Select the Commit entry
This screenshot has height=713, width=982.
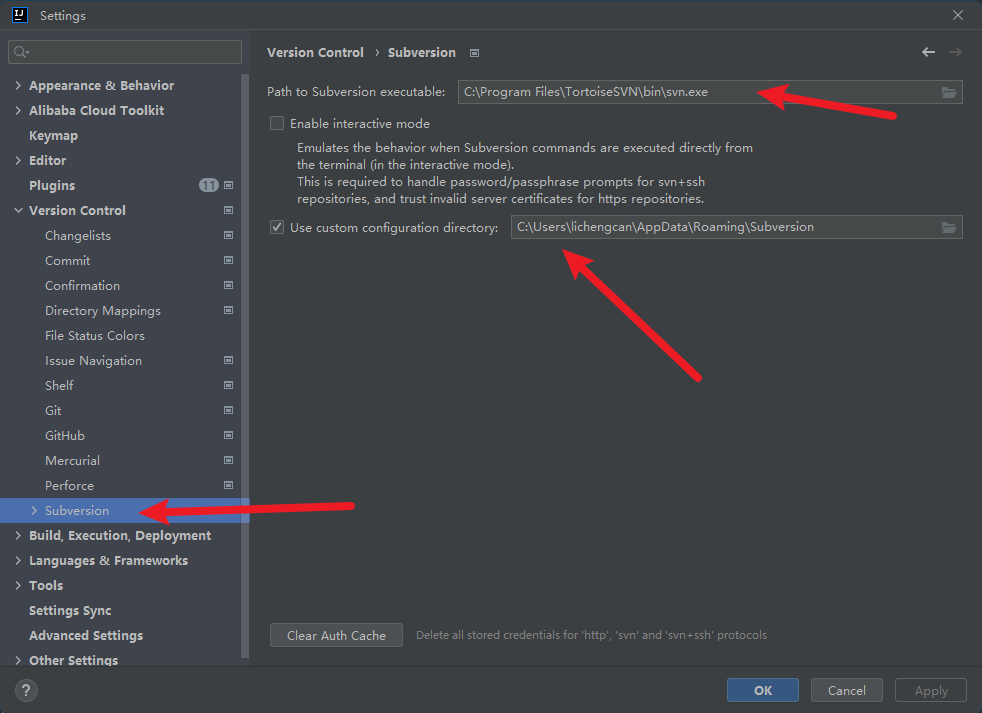point(68,261)
